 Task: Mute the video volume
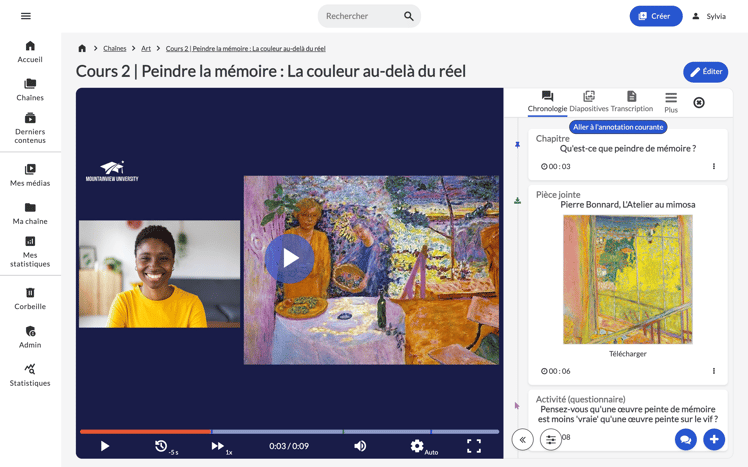(x=360, y=446)
